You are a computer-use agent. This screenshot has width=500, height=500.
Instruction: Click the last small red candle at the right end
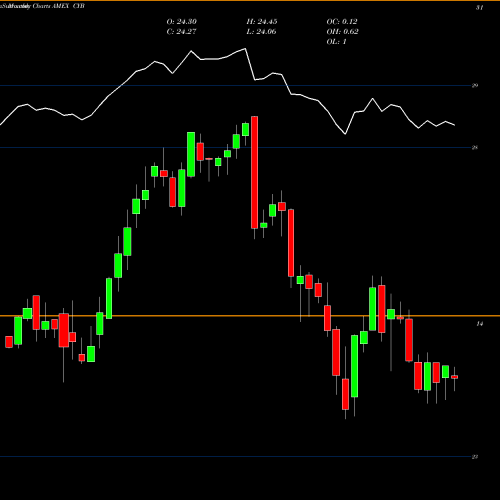[454, 377]
